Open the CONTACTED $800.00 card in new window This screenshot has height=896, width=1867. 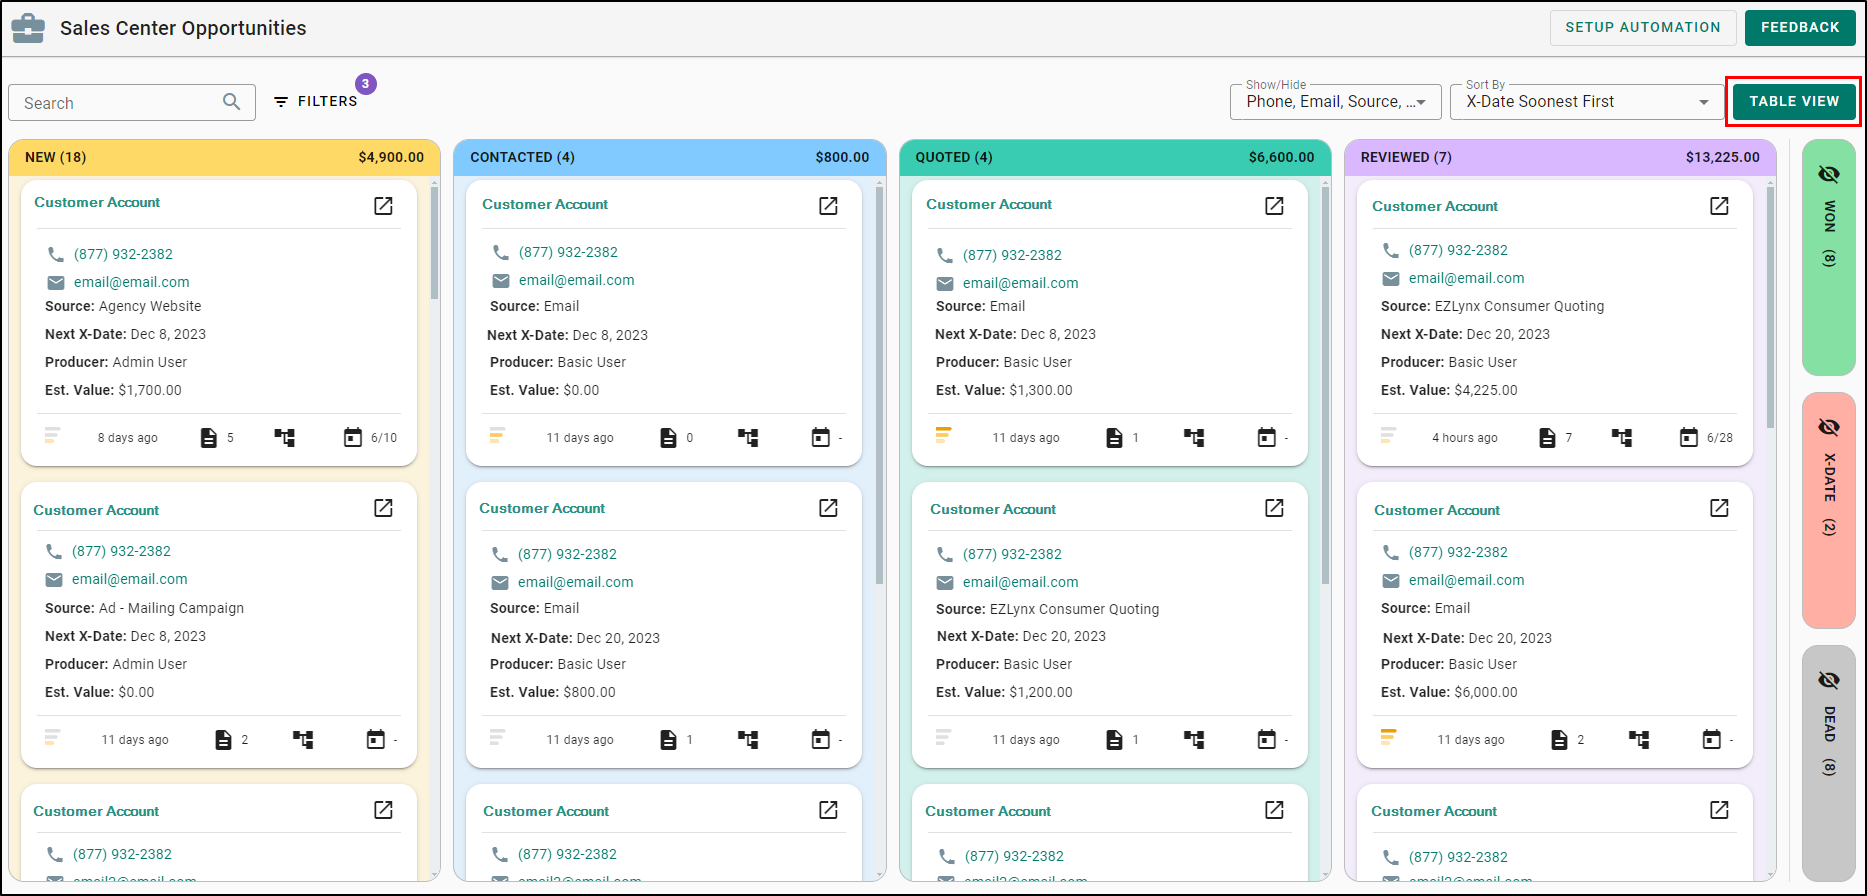coord(828,508)
